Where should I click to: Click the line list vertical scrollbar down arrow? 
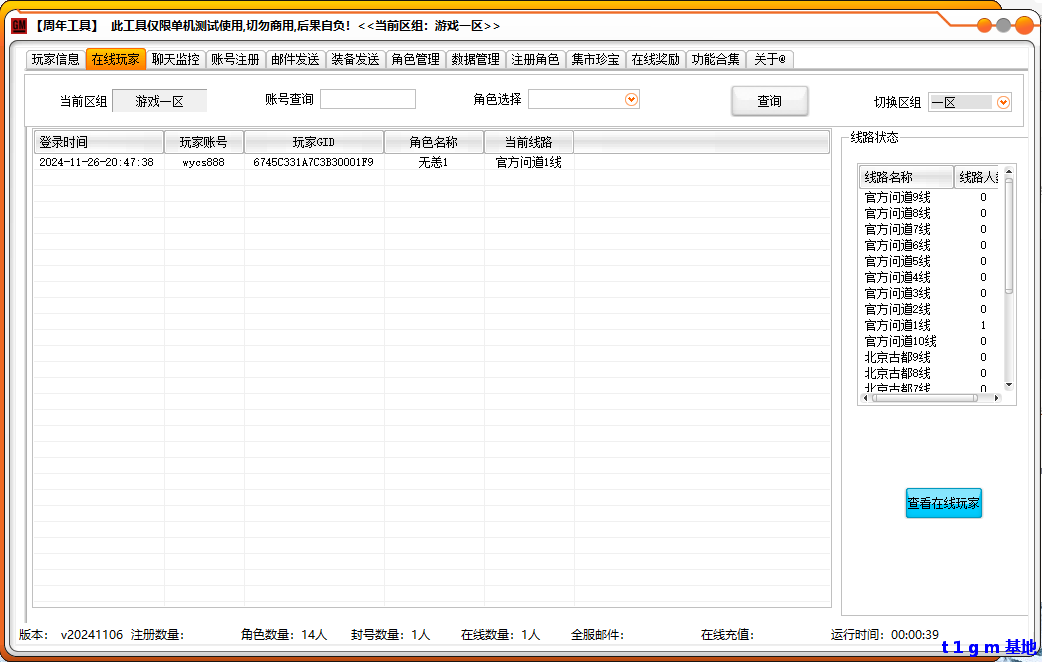1008,385
